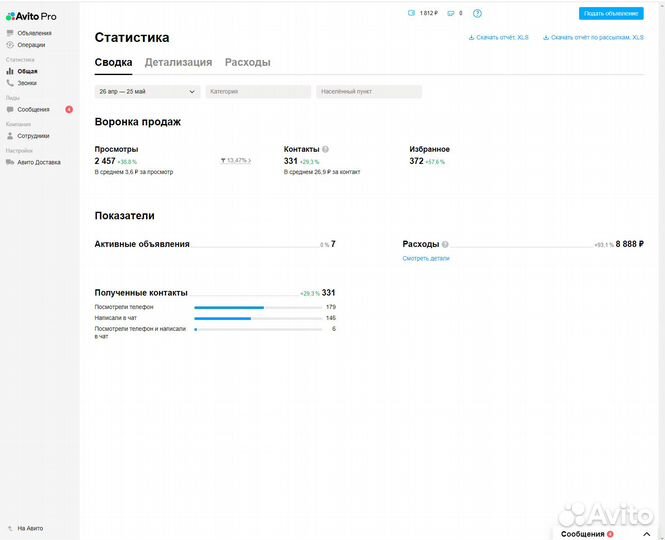
Task: Click Посмотрели телефон и написали bar
Action: pos(258,329)
